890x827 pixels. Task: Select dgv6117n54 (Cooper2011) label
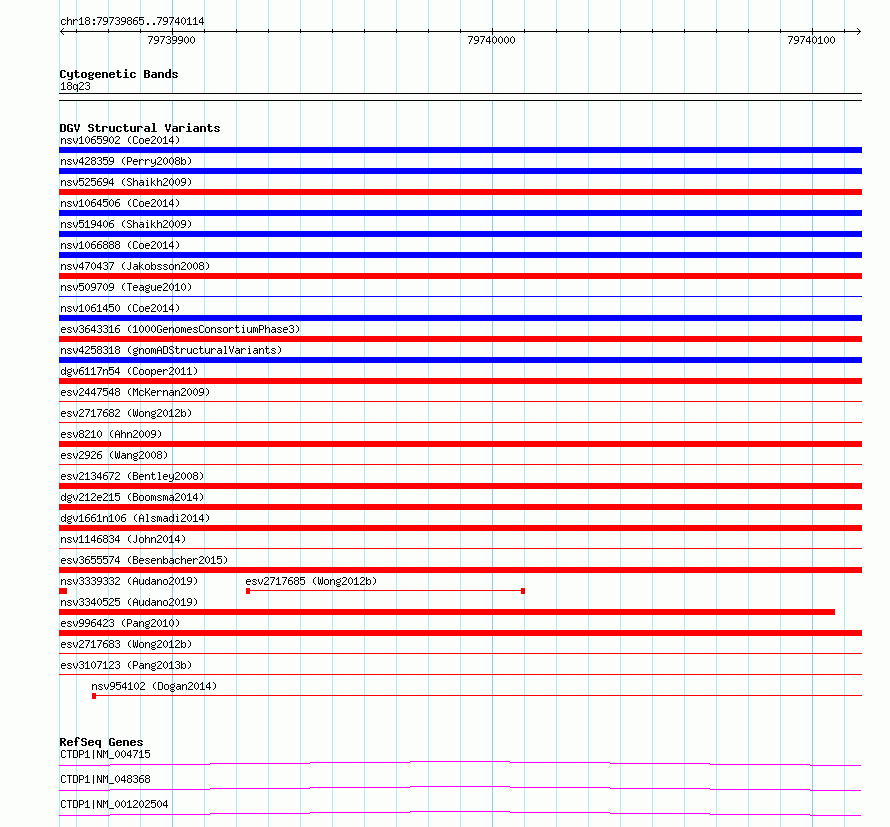click(129, 371)
